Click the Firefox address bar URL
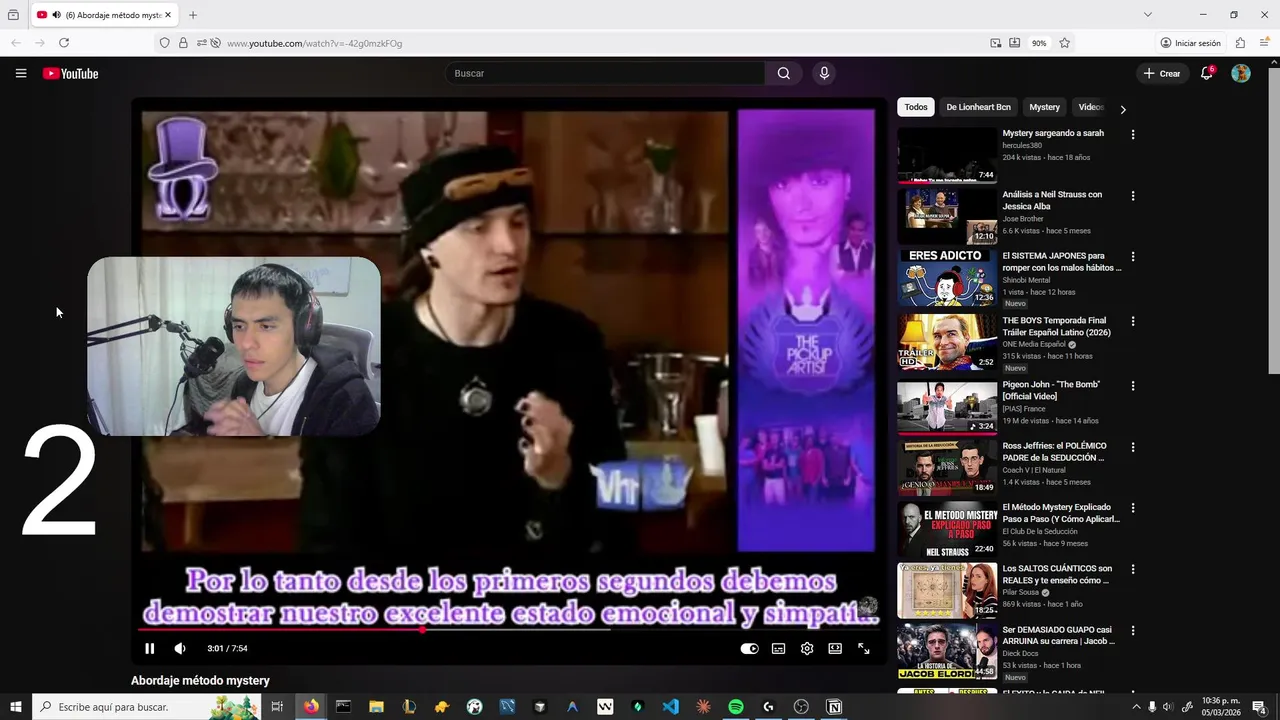This screenshot has height=720, width=1280. [314, 43]
